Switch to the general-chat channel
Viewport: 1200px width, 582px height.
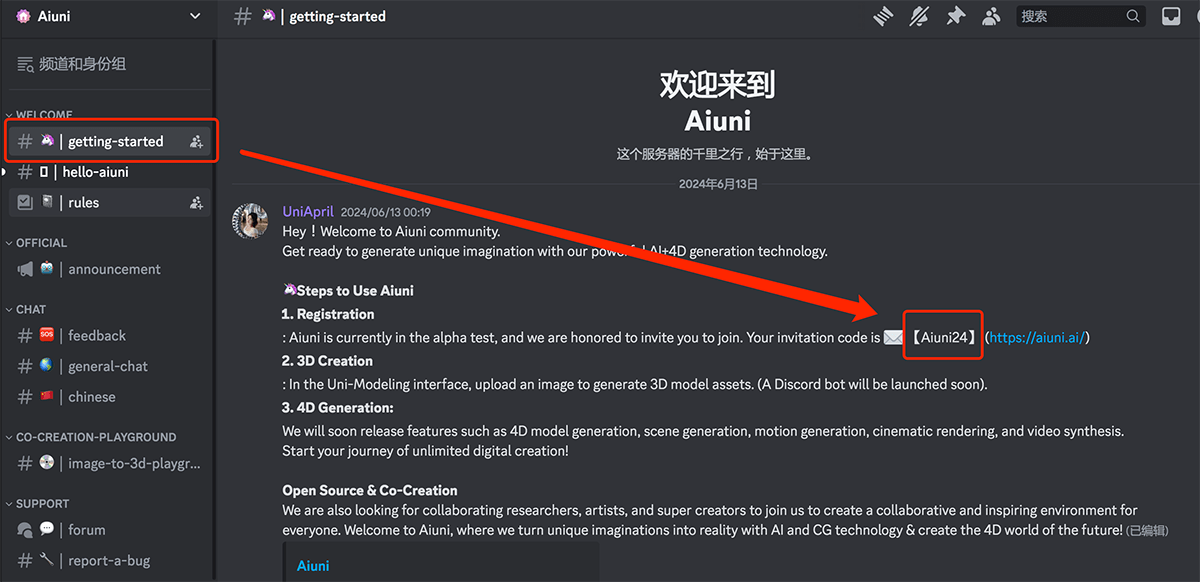coord(107,366)
